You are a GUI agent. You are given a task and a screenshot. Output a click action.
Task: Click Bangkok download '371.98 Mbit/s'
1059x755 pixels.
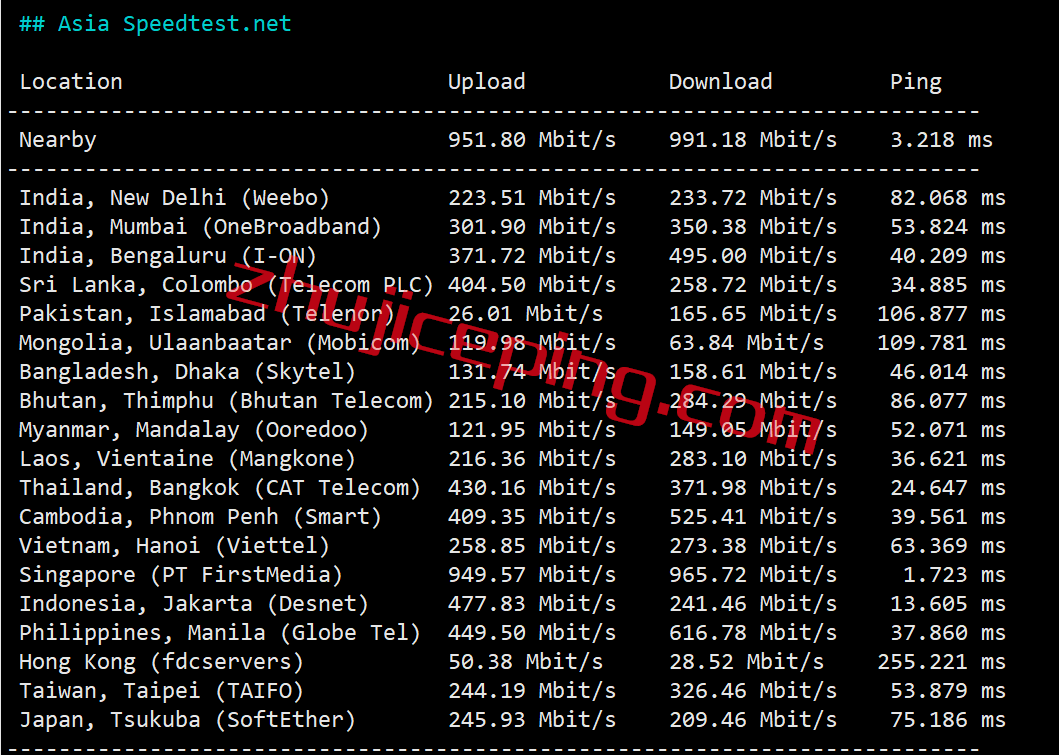[752, 488]
